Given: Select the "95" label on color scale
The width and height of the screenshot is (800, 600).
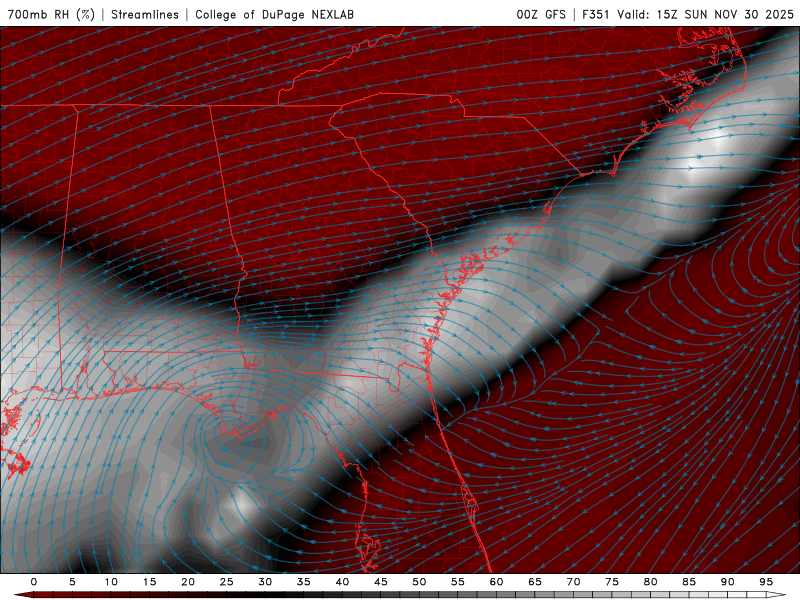Looking at the screenshot, I should [766, 582].
